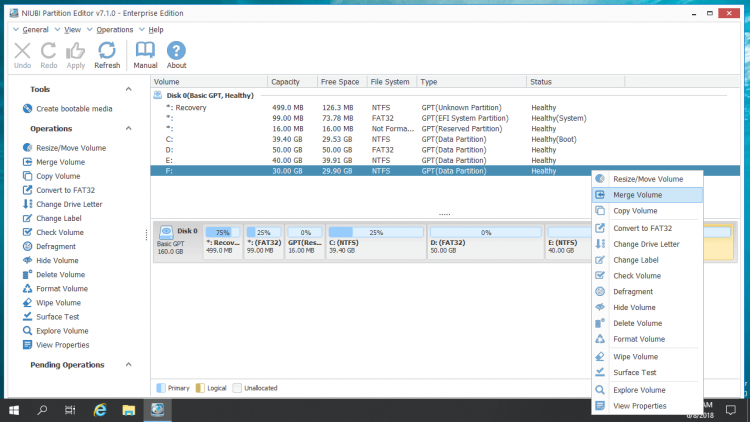
Task: Sort by the Capacity column header
Action: tap(292, 82)
